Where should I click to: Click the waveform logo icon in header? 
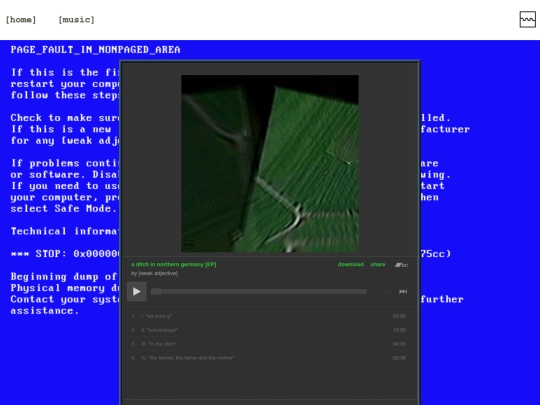click(527, 19)
